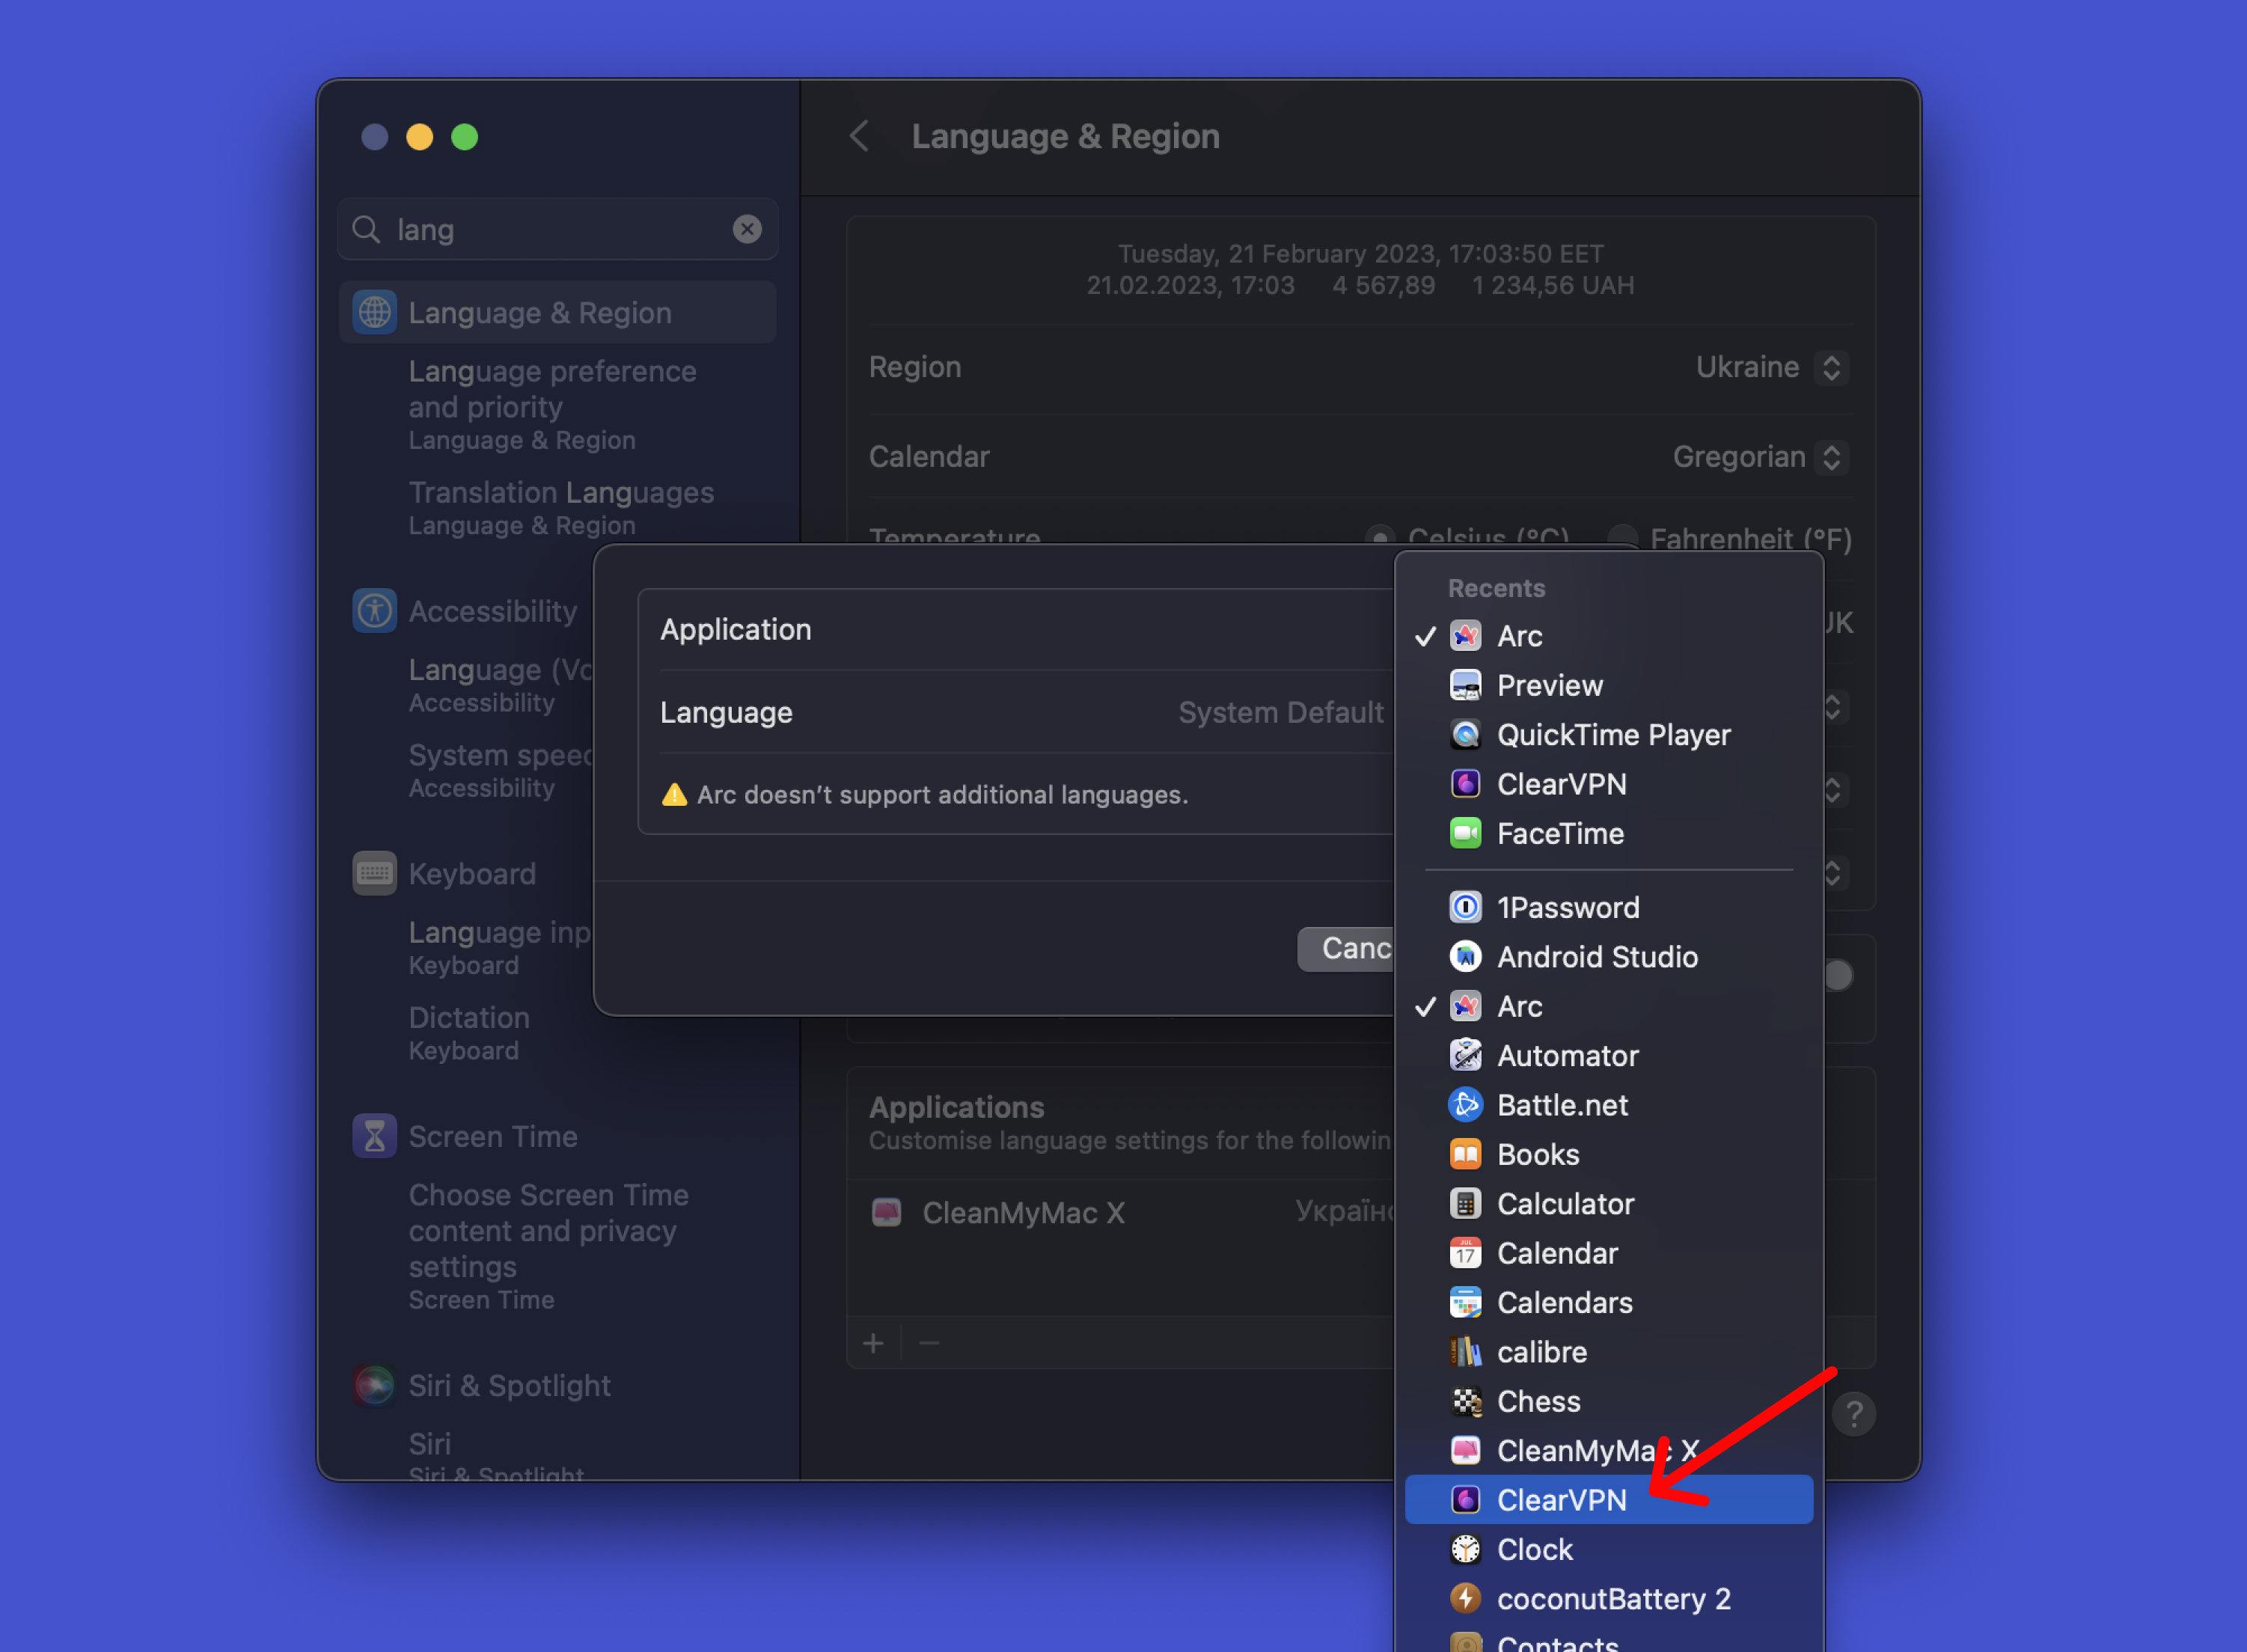This screenshot has width=2247, height=1652.
Task: Click the Calculator app icon
Action: (x=1465, y=1204)
